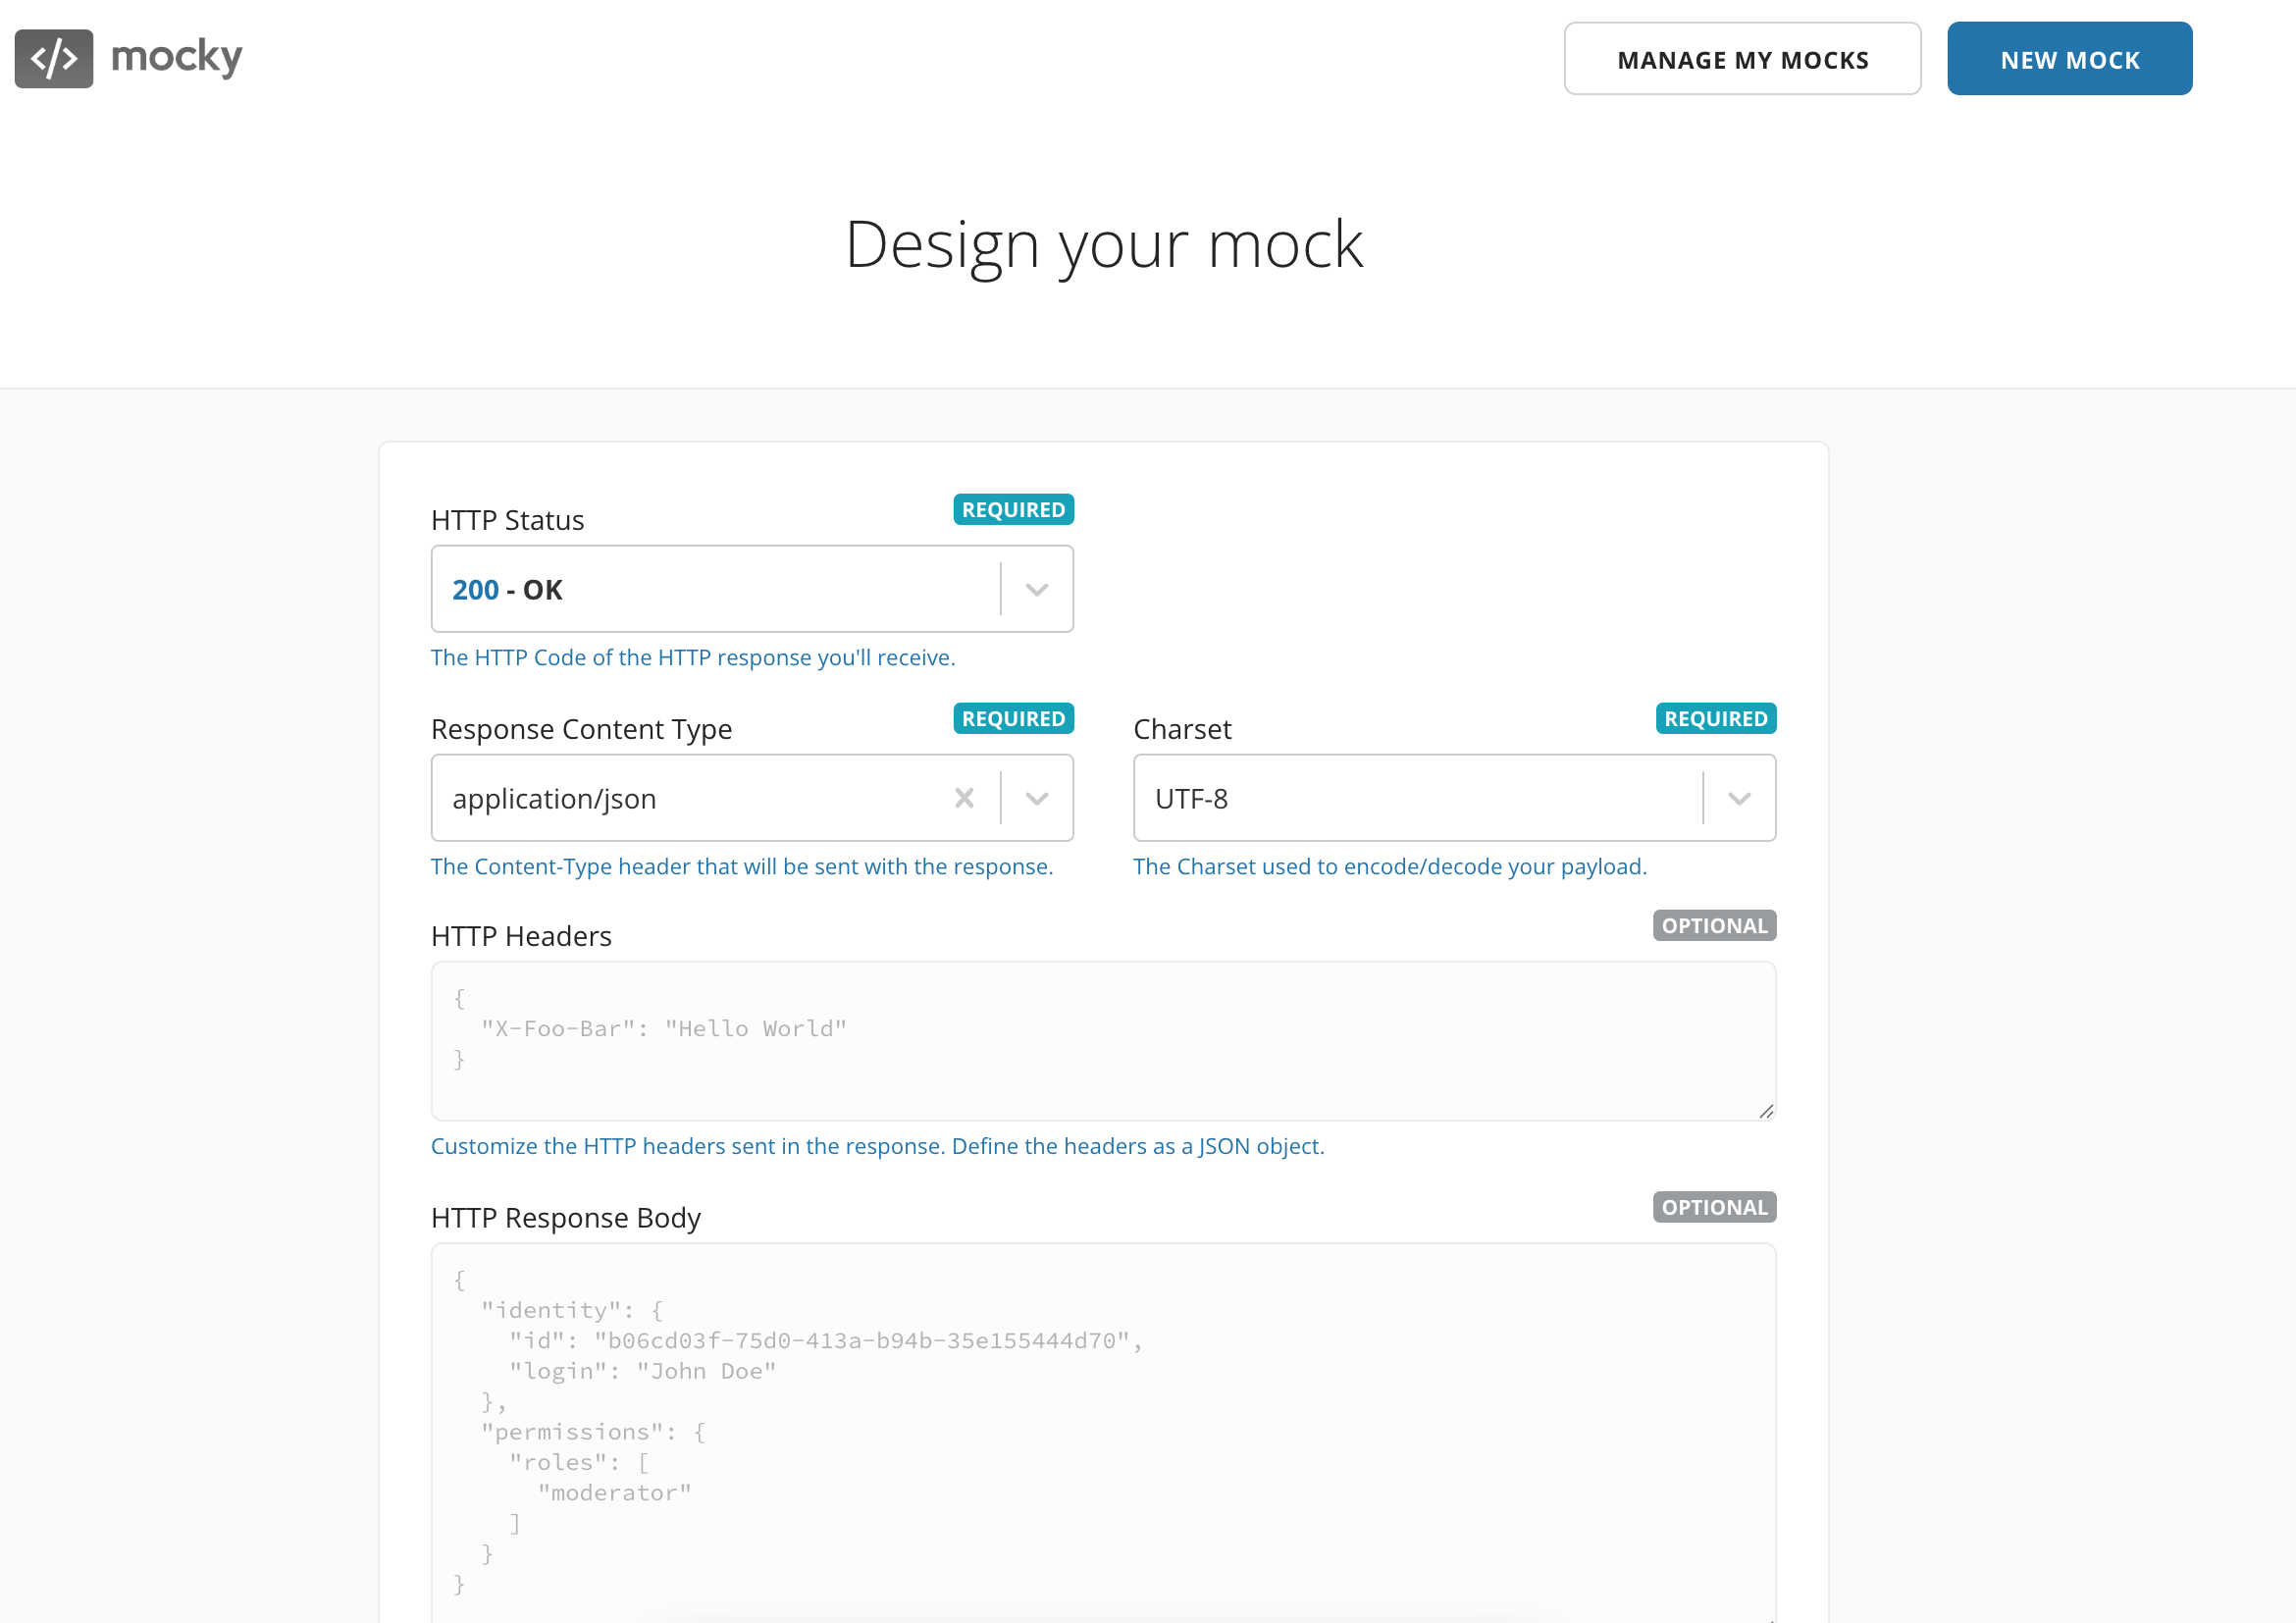
Task: Click the REQUIRED badge for Charset
Action: [1715, 718]
